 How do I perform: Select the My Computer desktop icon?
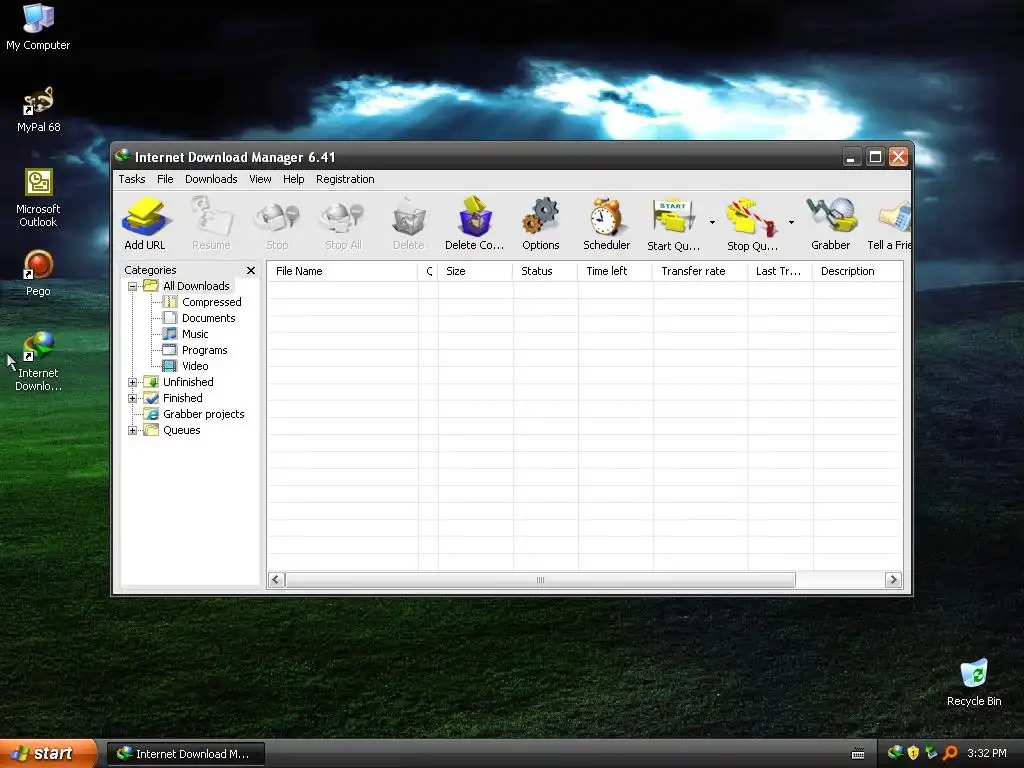coord(38,27)
